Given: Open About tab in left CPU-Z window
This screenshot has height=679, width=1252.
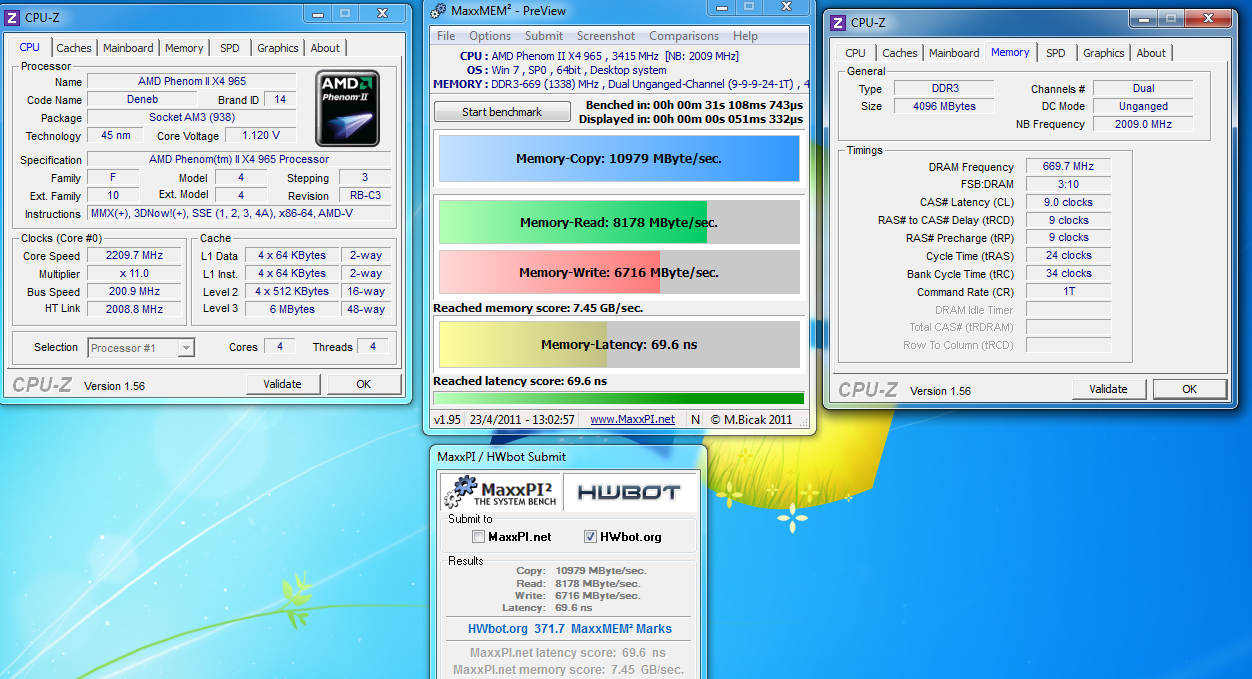Looking at the screenshot, I should click(x=325, y=48).
